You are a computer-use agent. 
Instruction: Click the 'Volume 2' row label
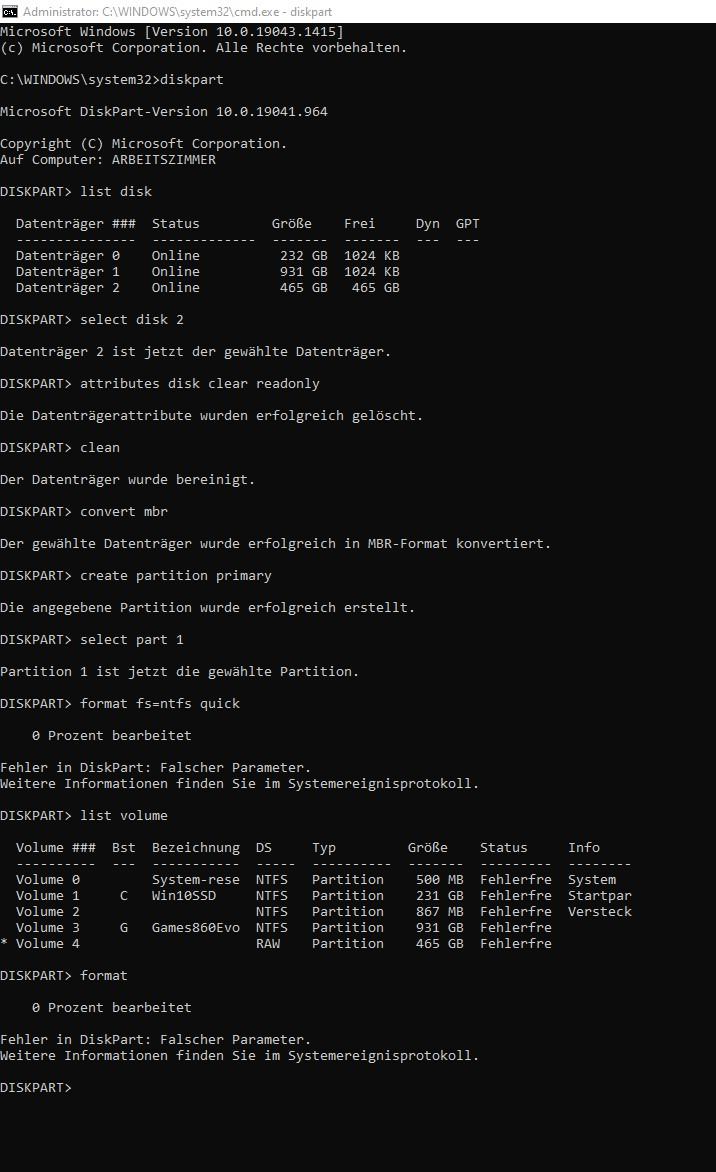point(48,912)
